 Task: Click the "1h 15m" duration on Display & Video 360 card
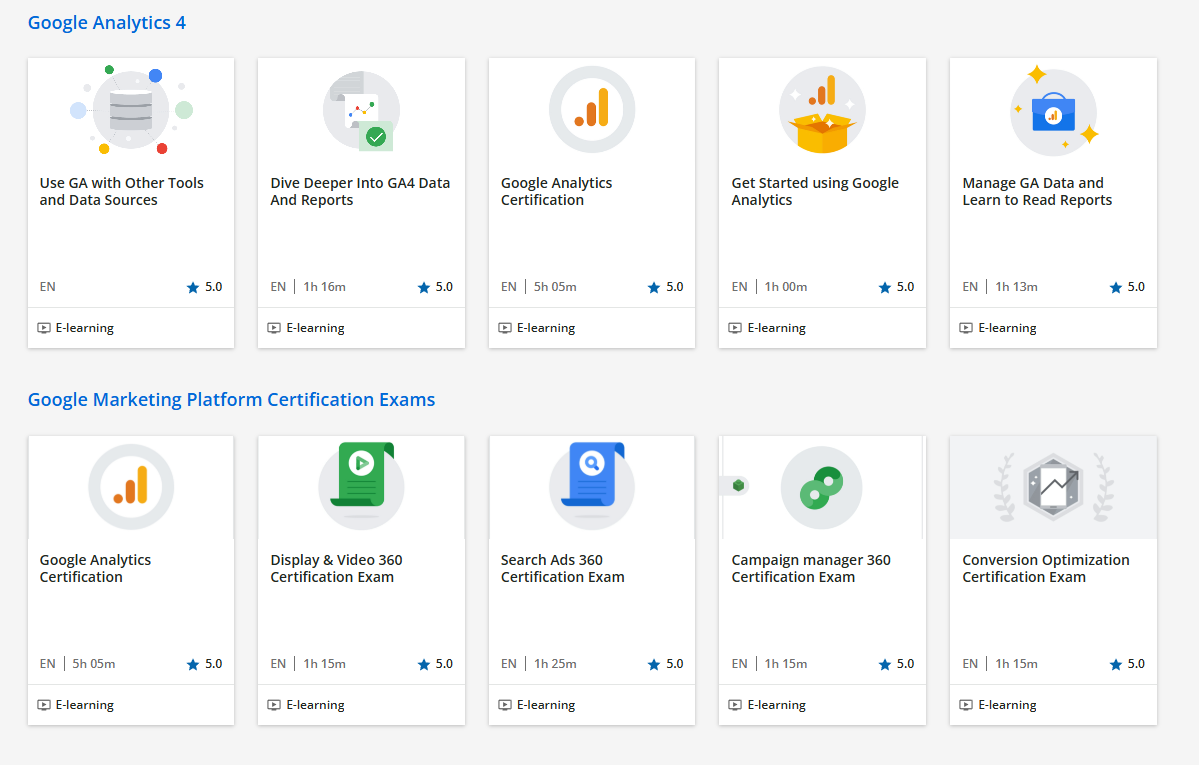(x=324, y=664)
